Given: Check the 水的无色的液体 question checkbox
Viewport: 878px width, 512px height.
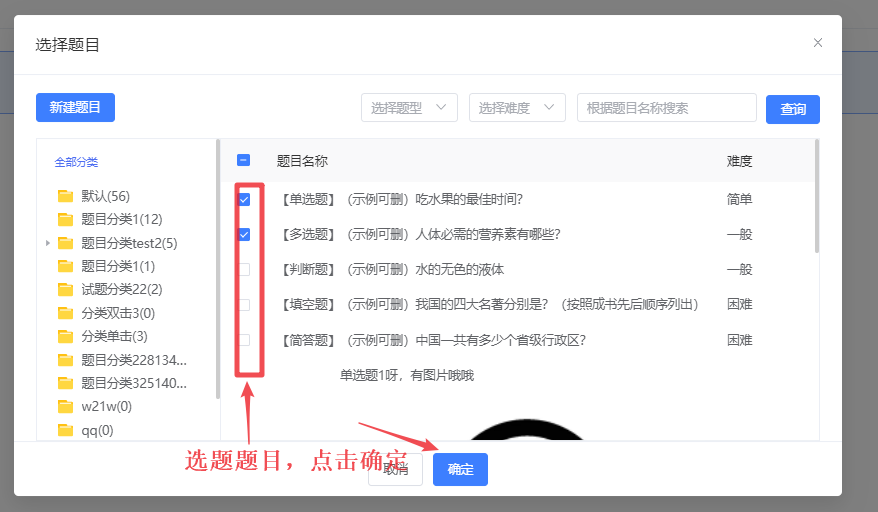Looking at the screenshot, I should tap(244, 269).
